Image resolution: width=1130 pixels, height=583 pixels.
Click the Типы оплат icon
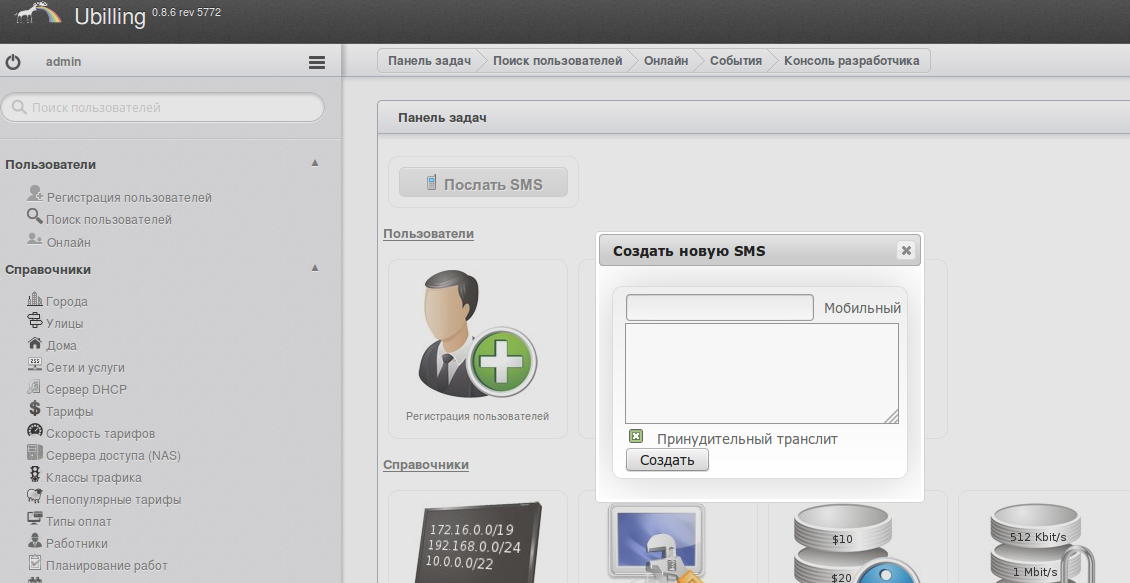click(x=35, y=518)
